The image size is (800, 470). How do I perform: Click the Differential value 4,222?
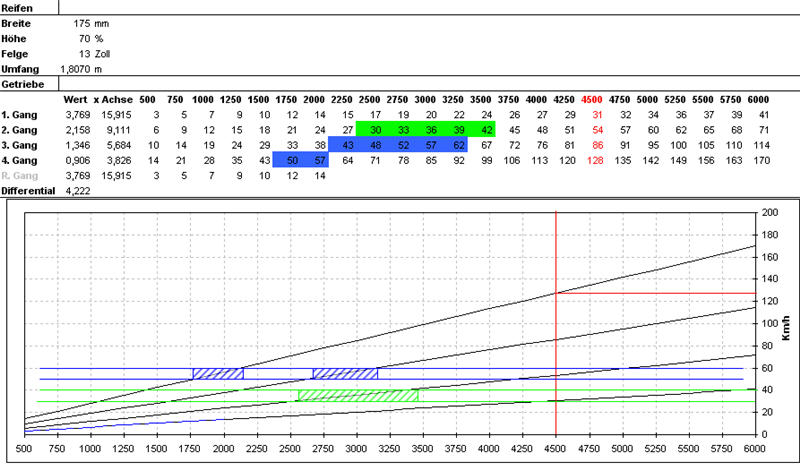tap(77, 190)
